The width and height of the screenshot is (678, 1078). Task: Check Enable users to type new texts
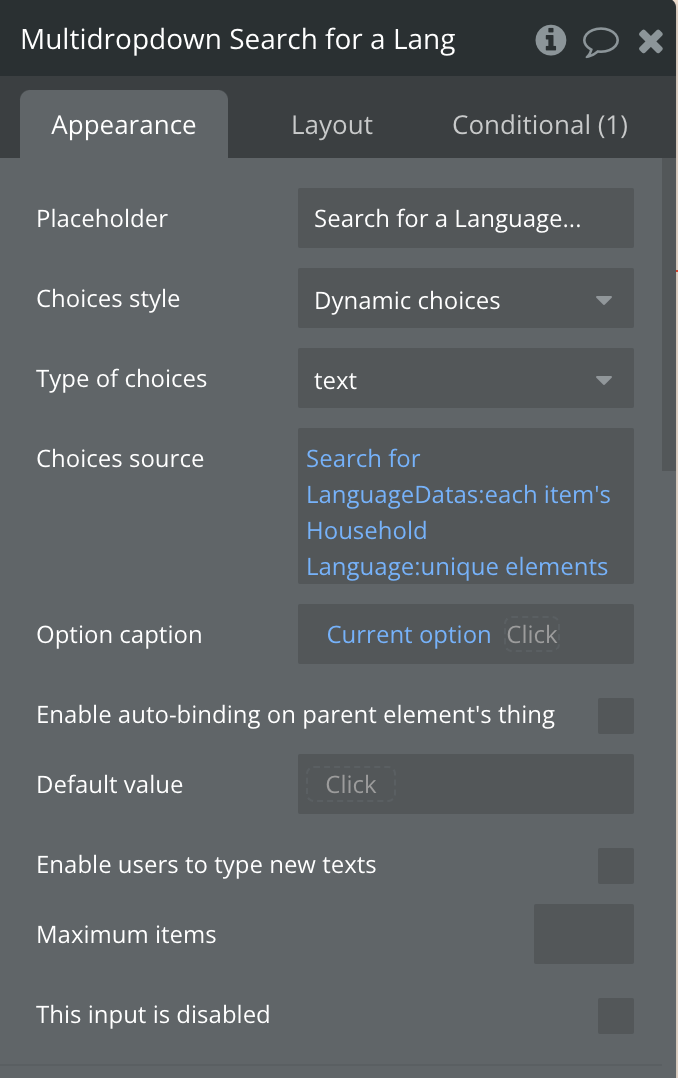click(x=615, y=866)
